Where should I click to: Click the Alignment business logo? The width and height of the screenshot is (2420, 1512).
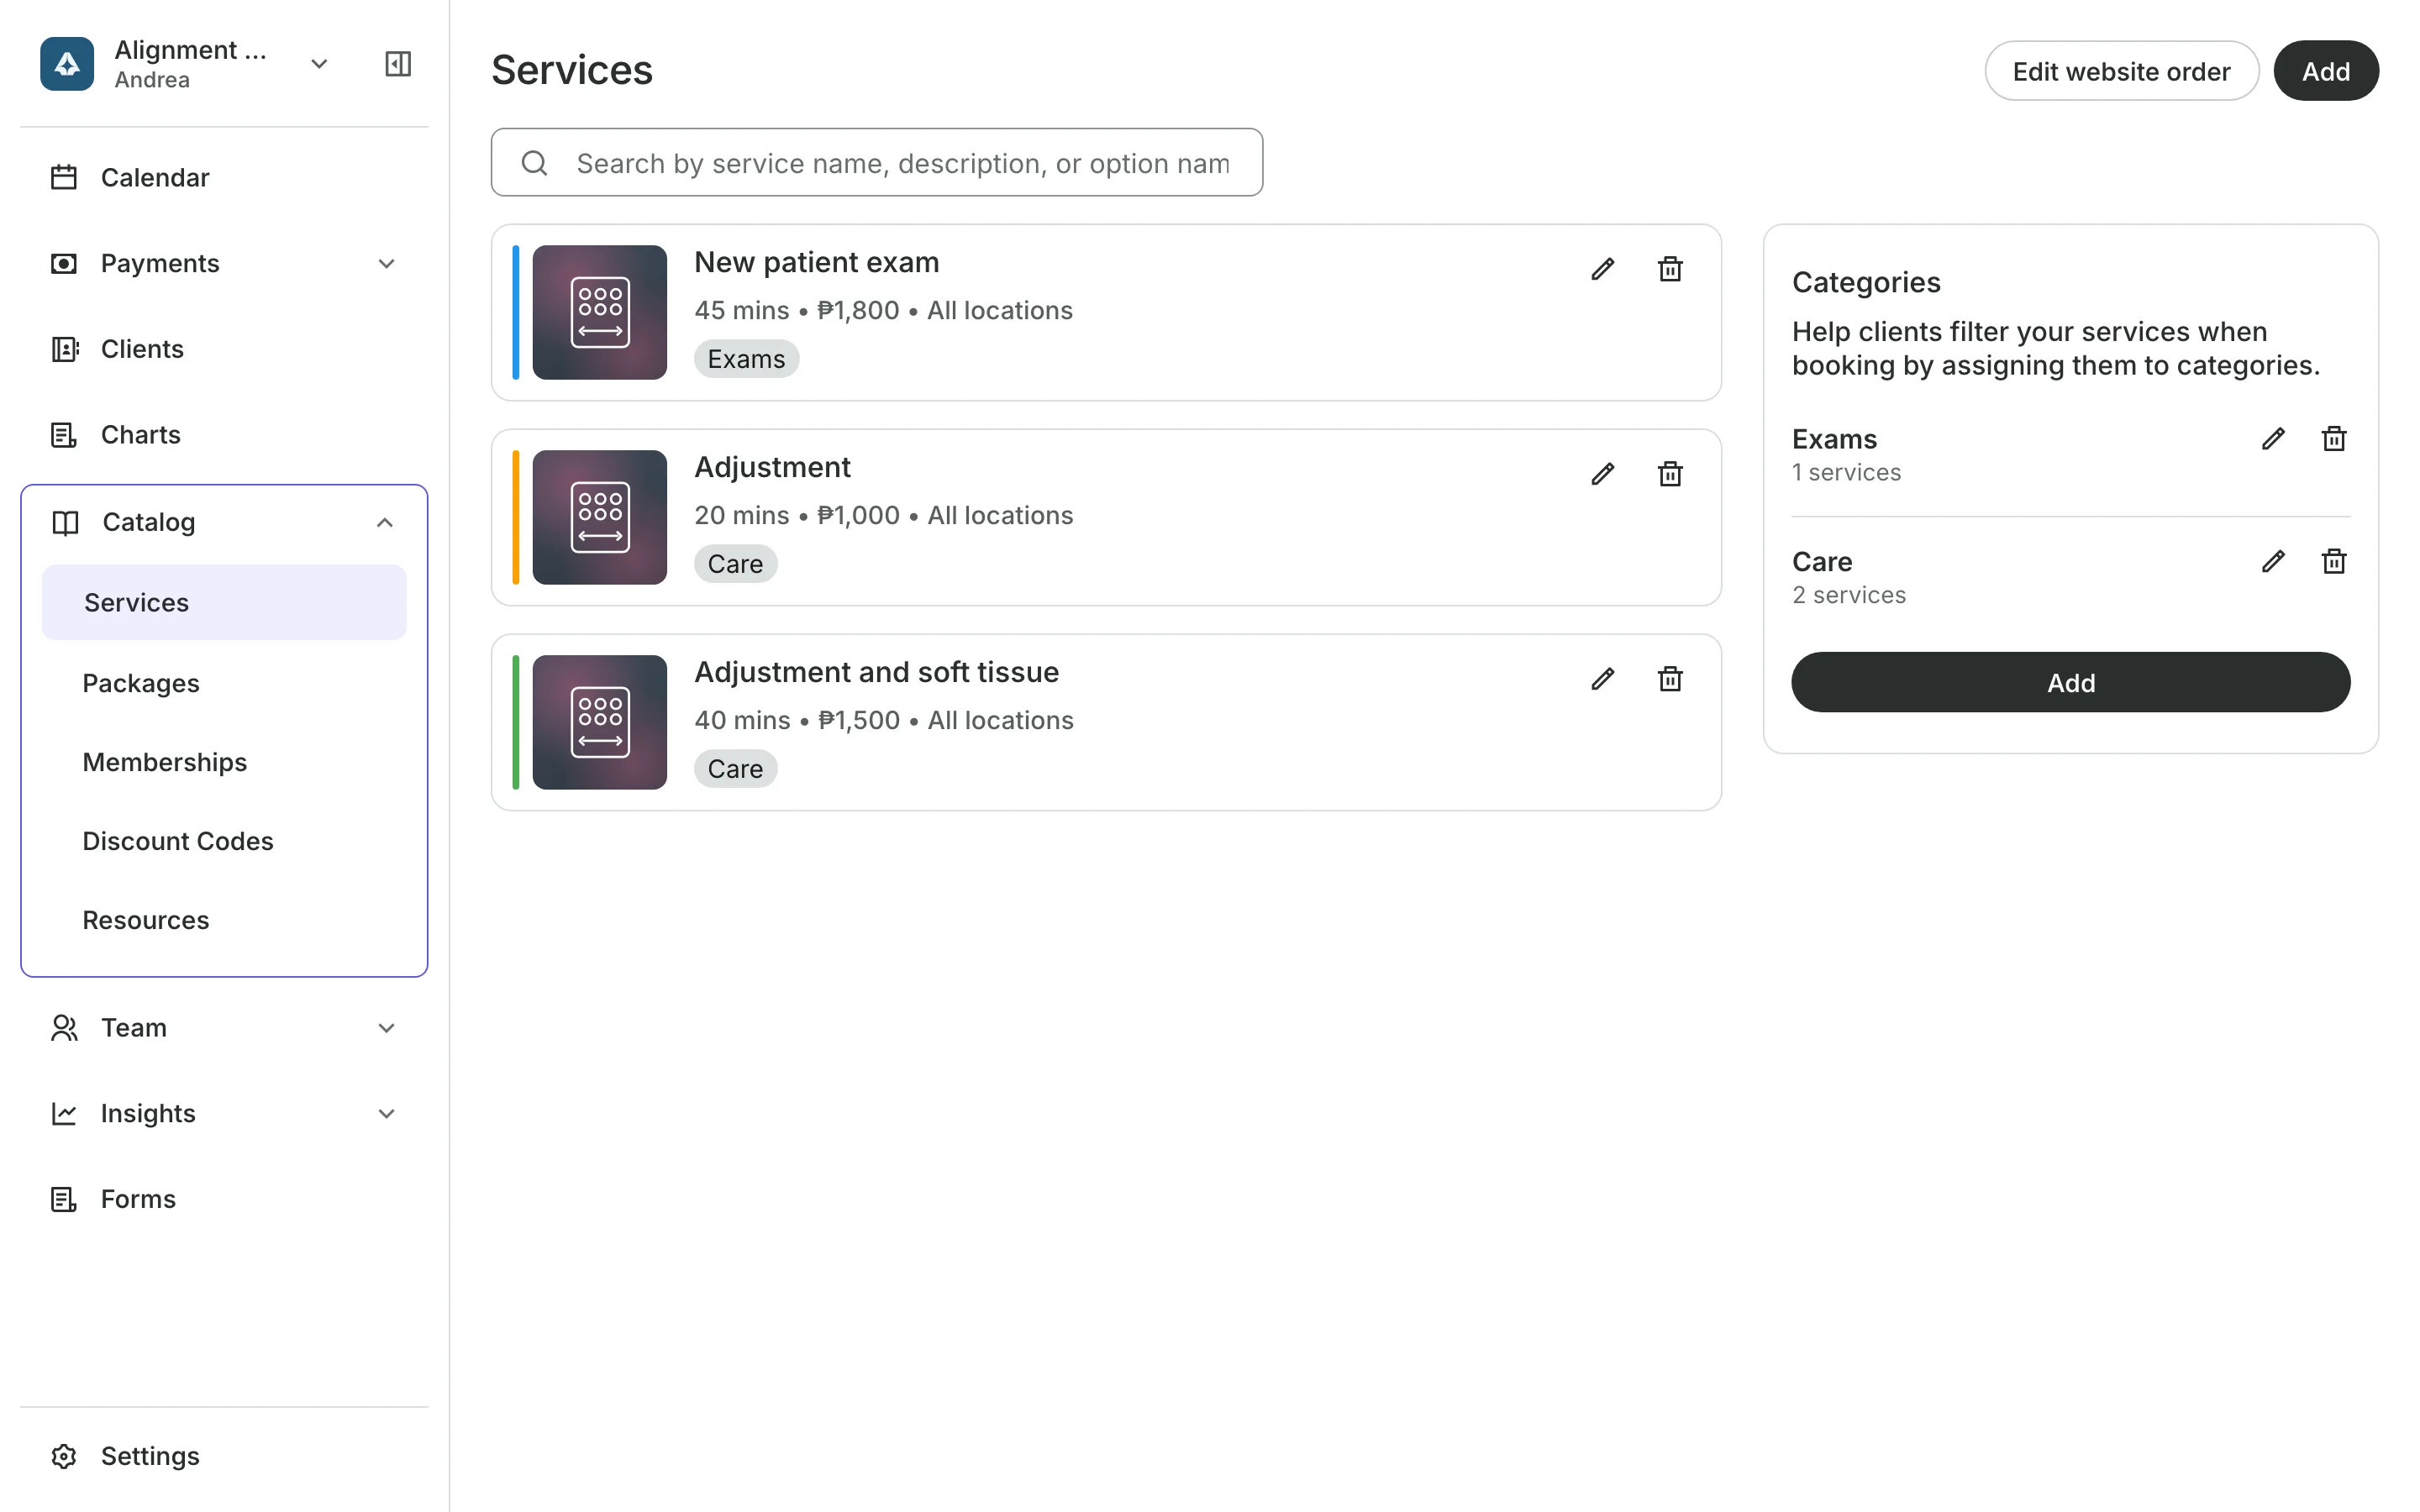click(x=67, y=64)
